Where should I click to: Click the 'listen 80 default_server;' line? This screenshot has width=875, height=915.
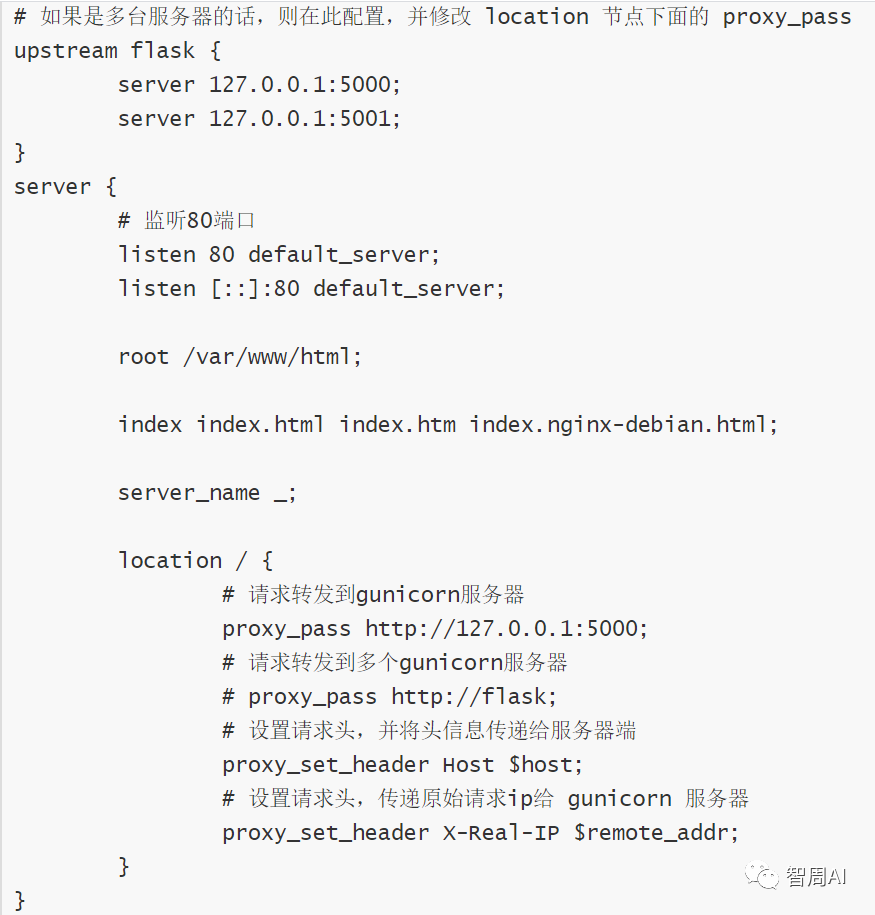(x=279, y=255)
